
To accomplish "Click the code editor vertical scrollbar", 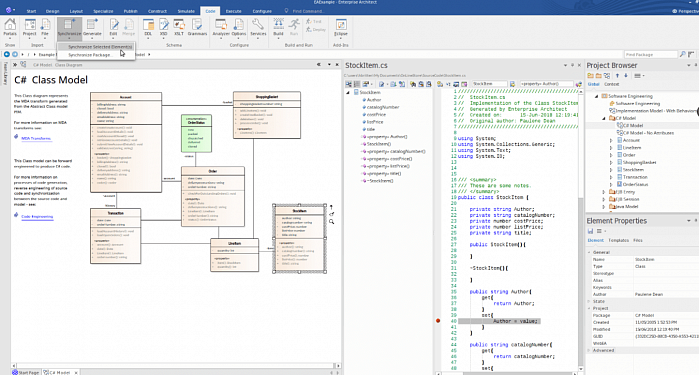I will [x=580, y=230].
